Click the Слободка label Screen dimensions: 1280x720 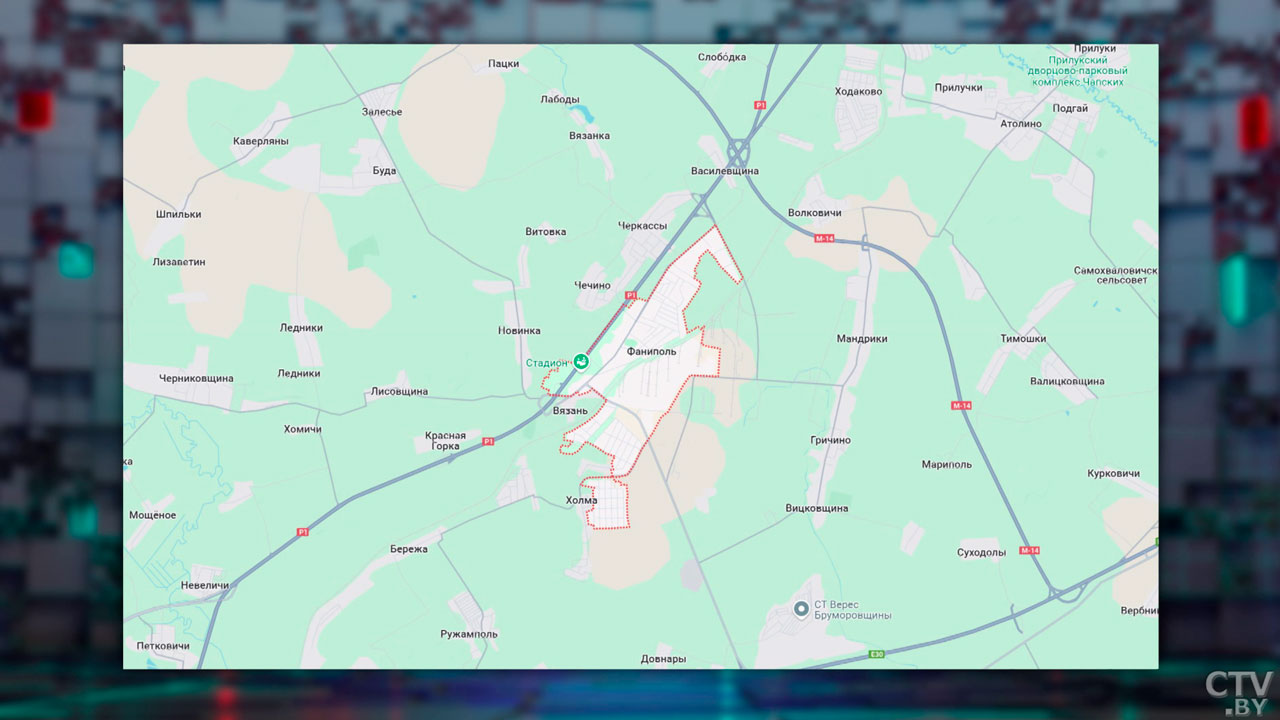722,57
